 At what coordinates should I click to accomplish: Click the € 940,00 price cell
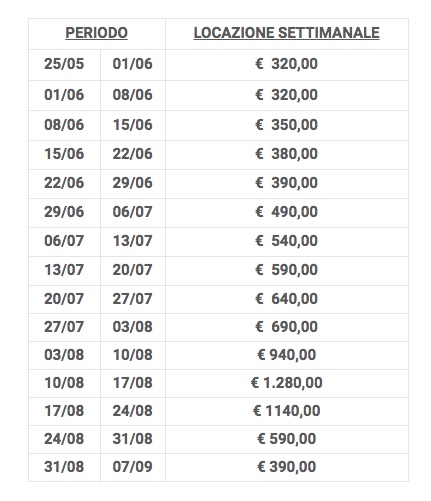(286, 354)
